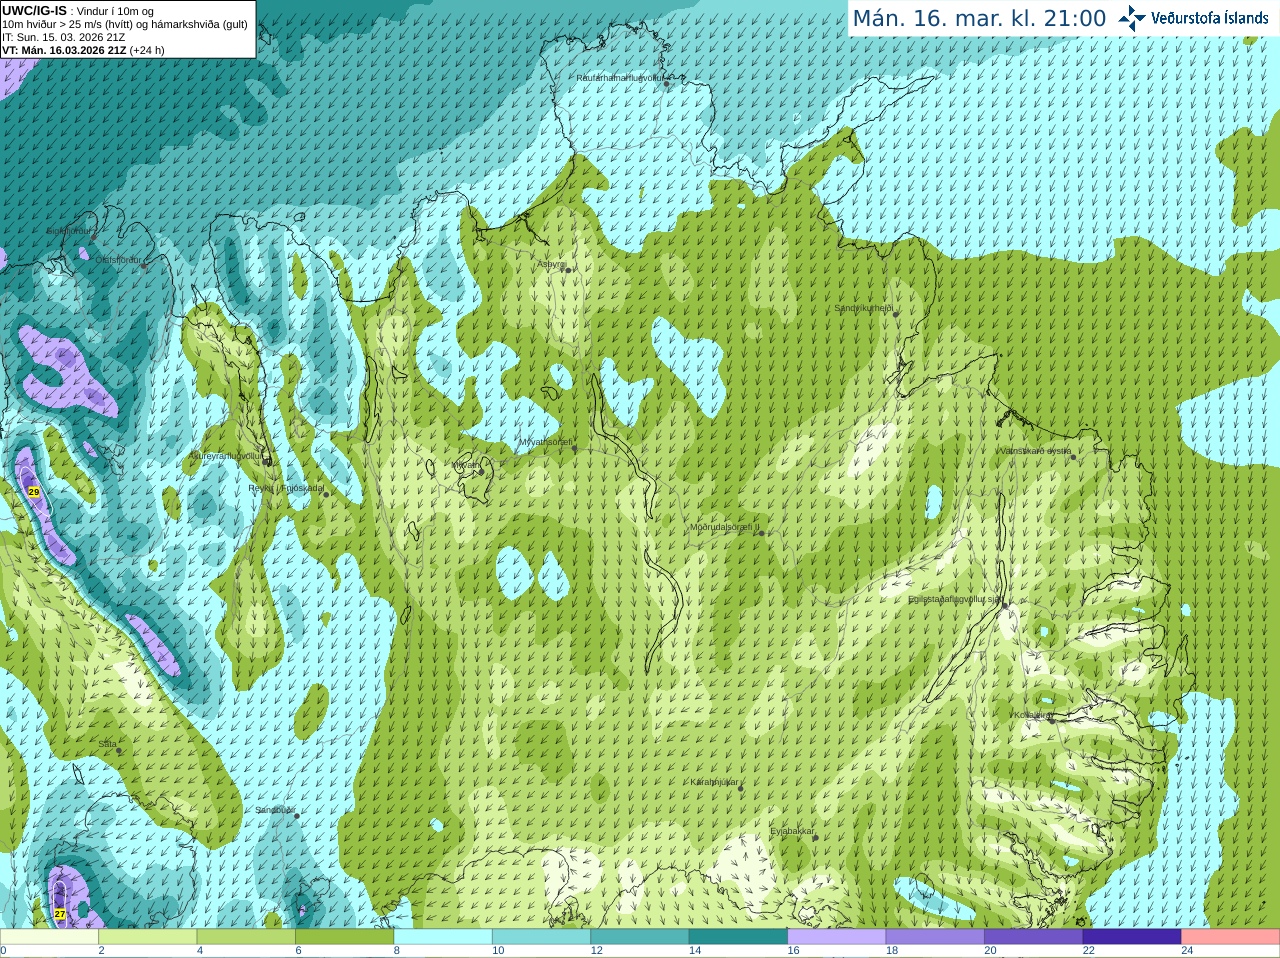1280x958 pixels.
Task: Select the Siglufjörður station label
Action: (69, 231)
